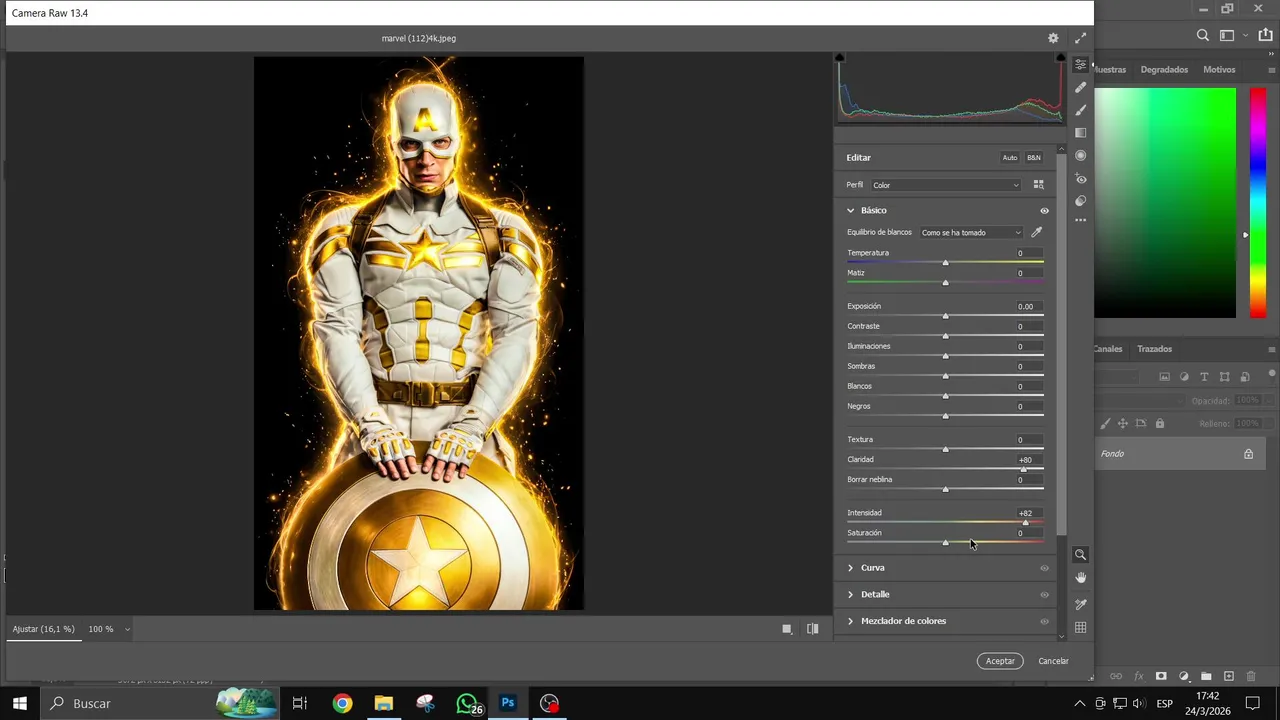
Task: Pick the white balance eyedropper tool
Action: click(1037, 232)
